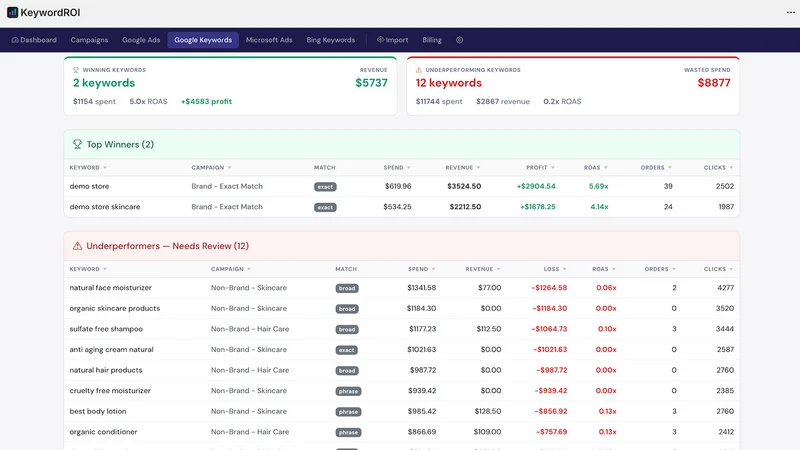Viewport: 800px width, 450px height.
Task: Sort Top Winners by Clicks column
Action: pyautogui.click(x=718, y=167)
